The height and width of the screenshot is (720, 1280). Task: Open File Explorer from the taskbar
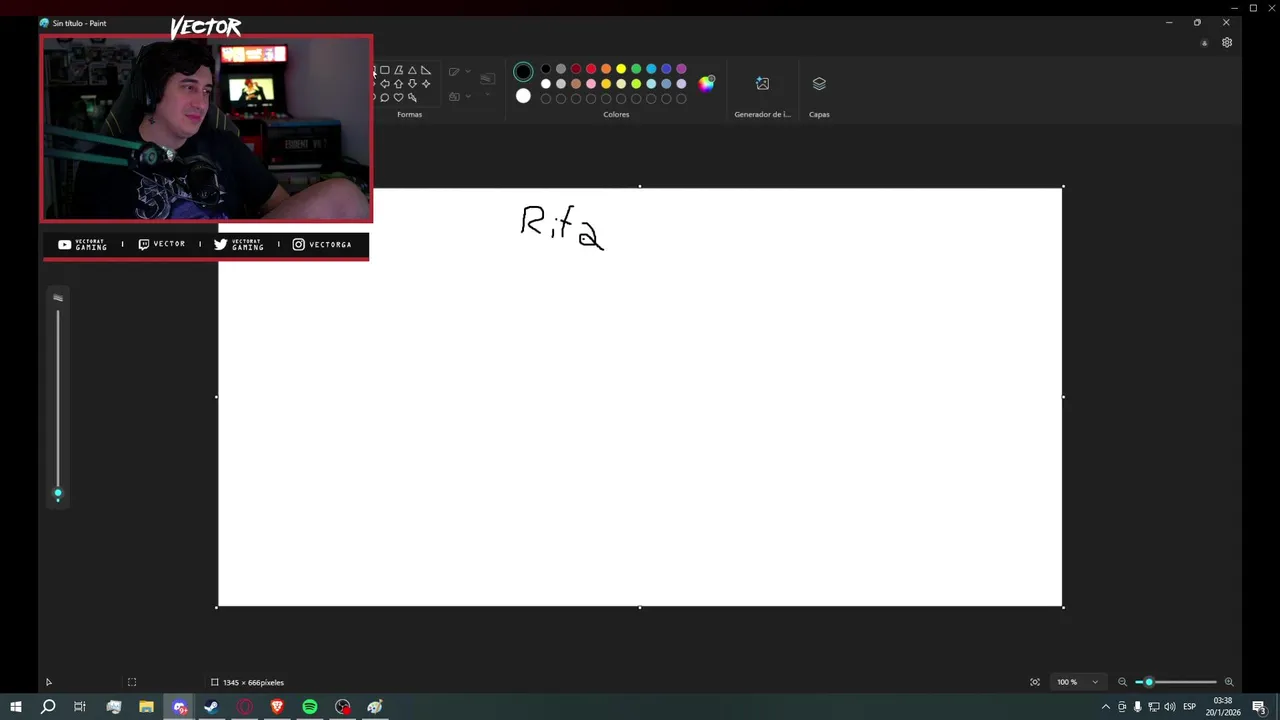pyautogui.click(x=146, y=707)
